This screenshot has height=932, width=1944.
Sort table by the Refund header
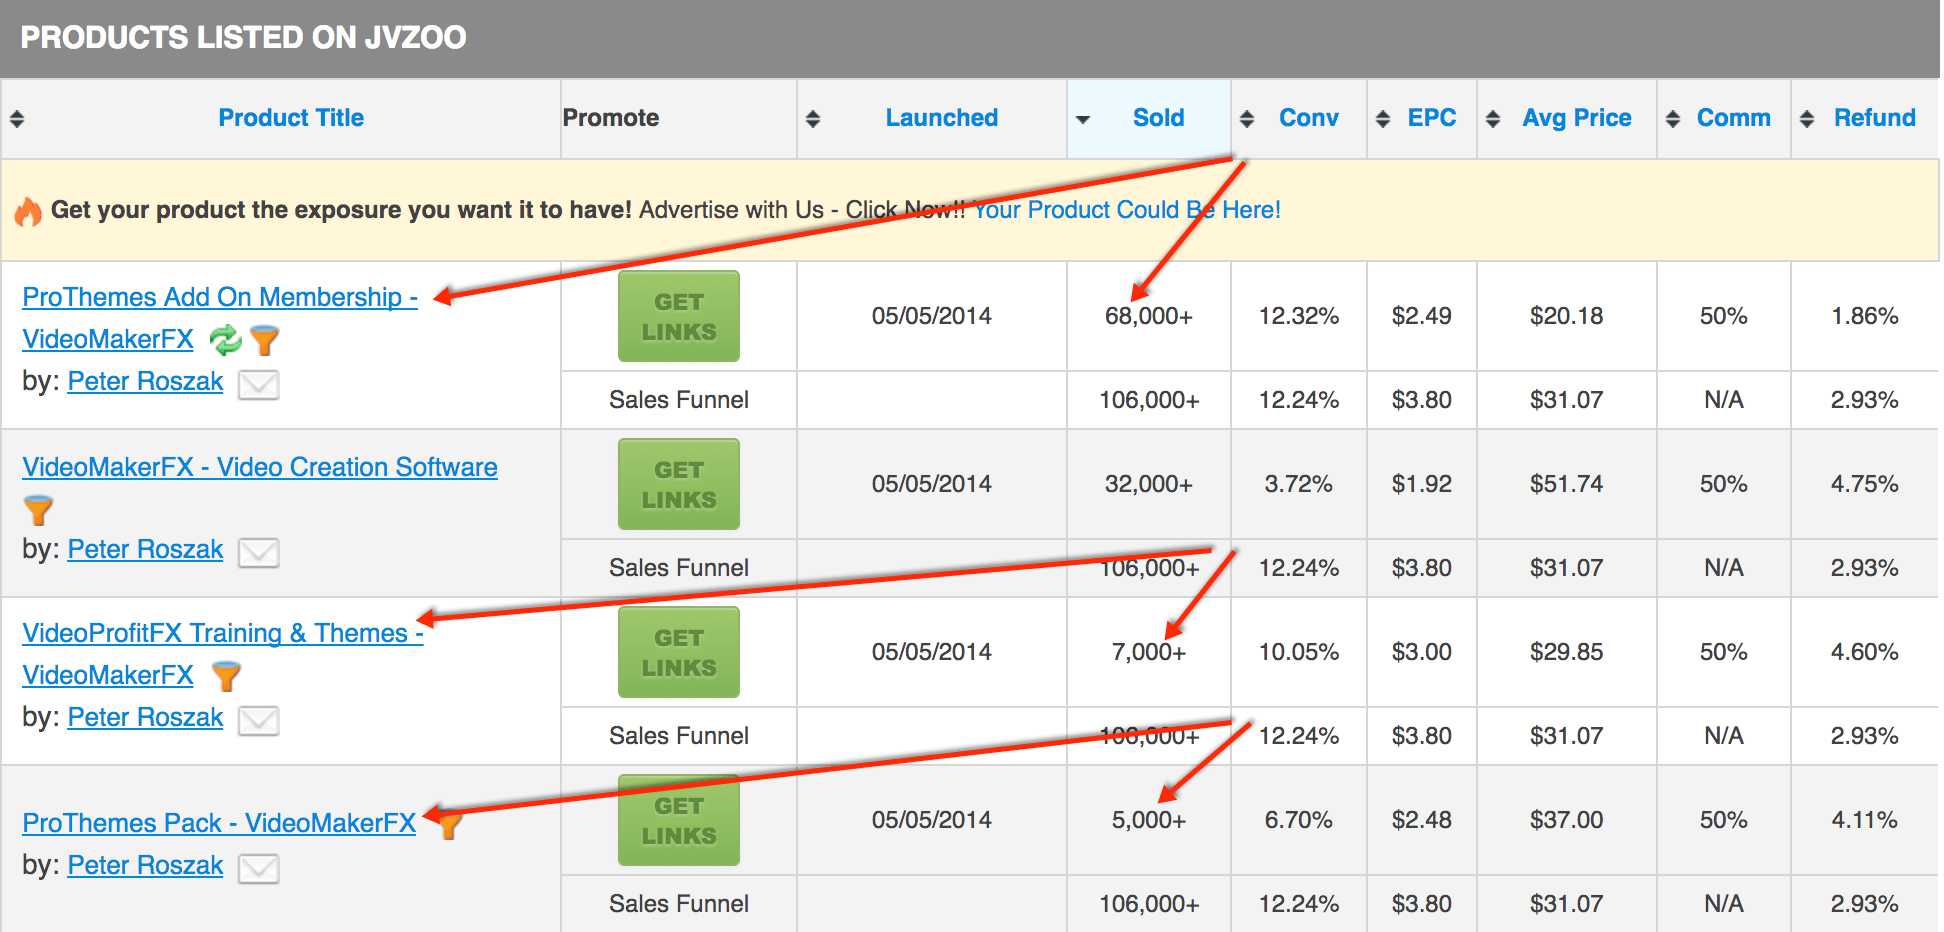pyautogui.click(x=1874, y=118)
